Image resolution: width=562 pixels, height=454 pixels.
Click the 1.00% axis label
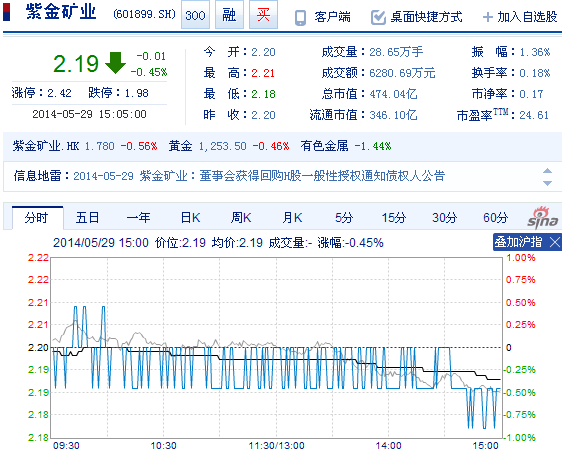pos(520,258)
